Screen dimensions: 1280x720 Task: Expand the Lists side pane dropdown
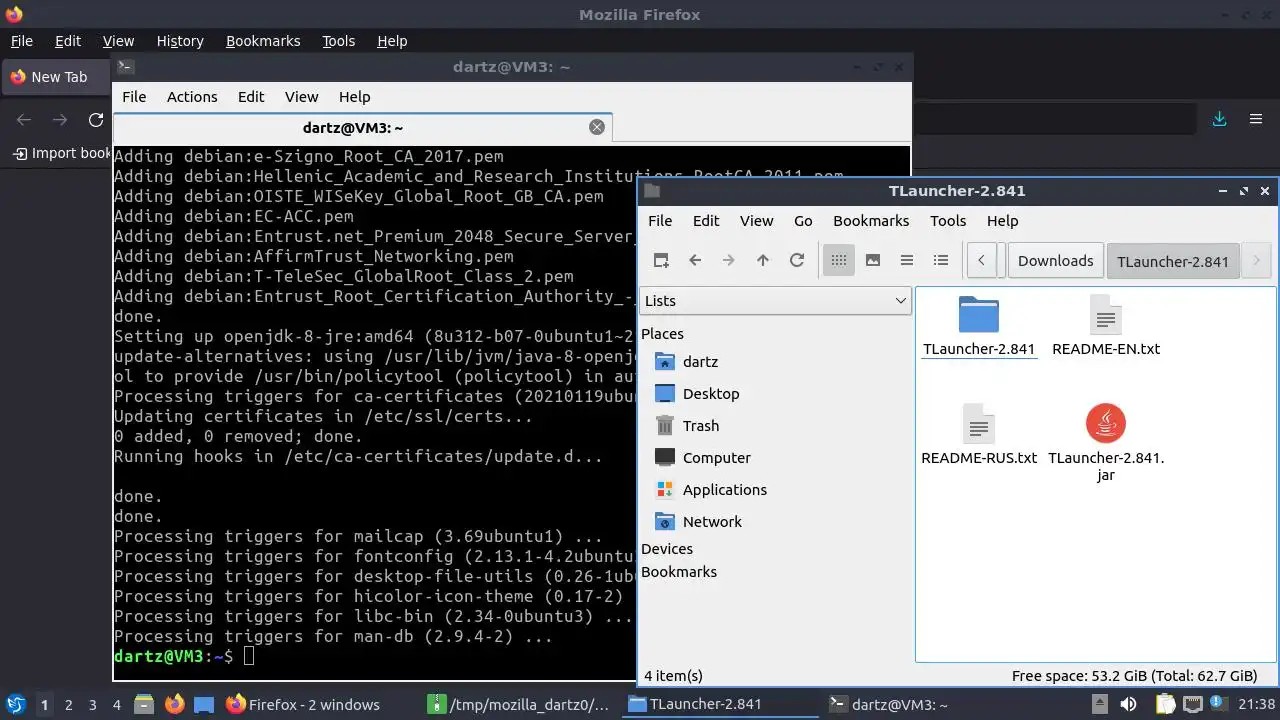click(x=775, y=301)
